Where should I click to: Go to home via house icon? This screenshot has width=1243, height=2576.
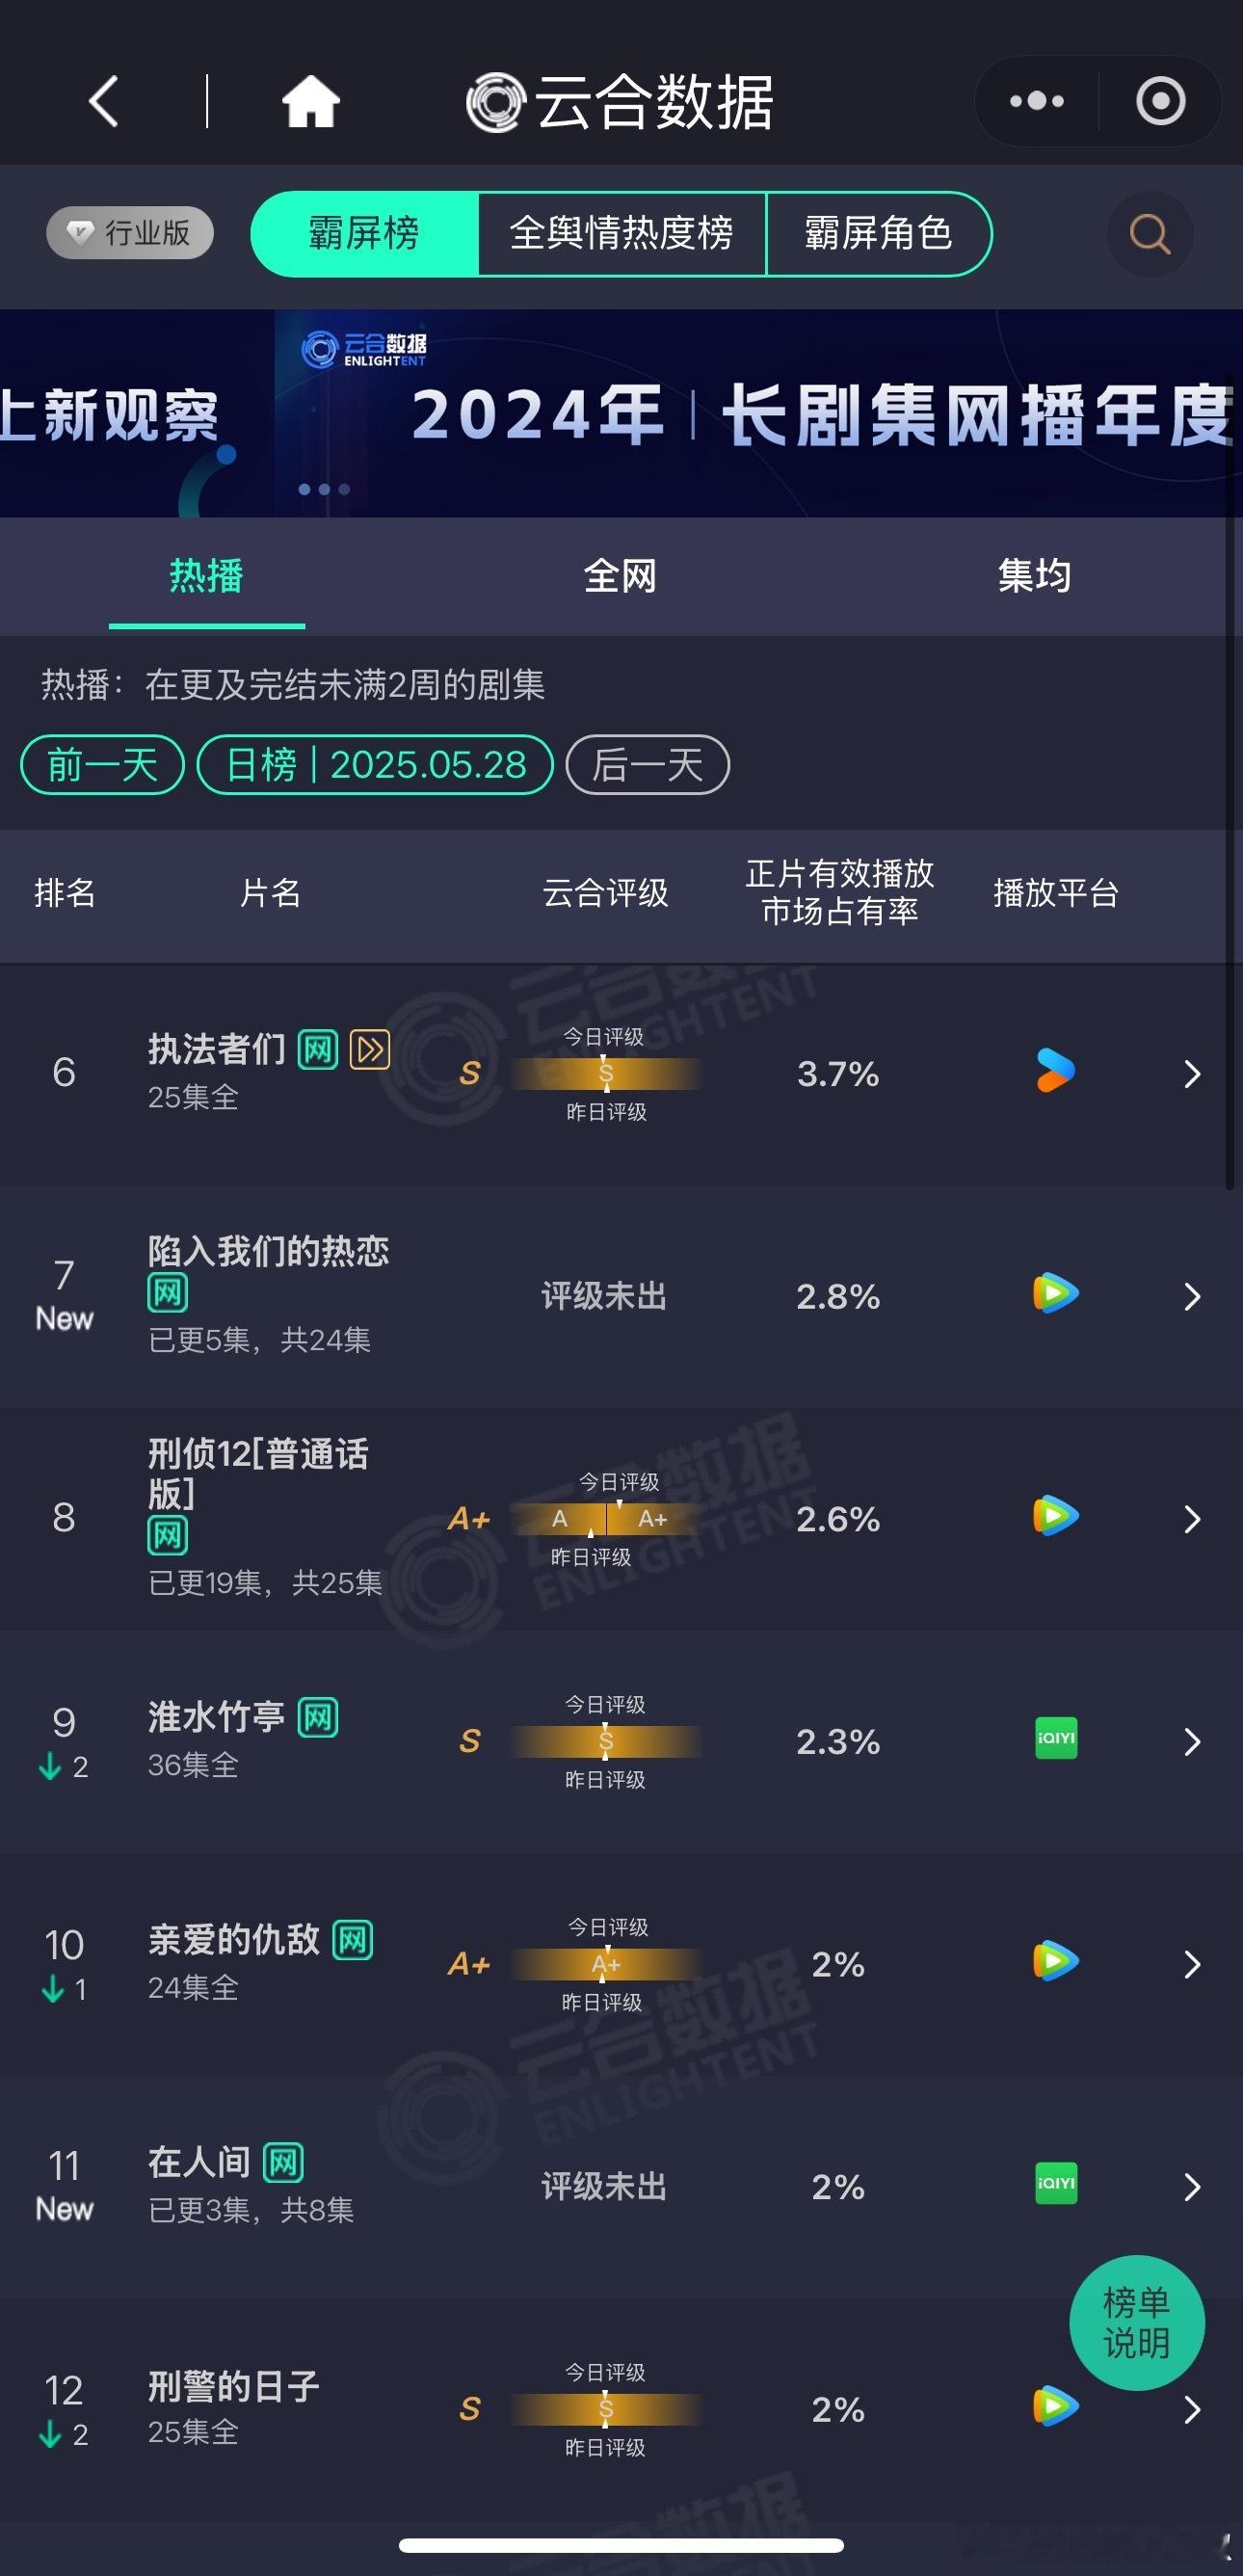[x=310, y=101]
